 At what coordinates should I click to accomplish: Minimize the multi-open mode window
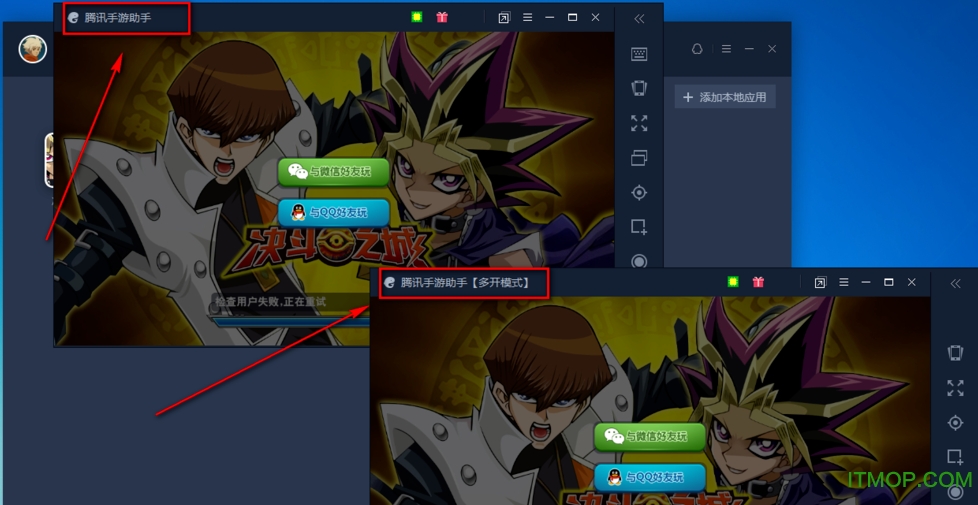[866, 282]
